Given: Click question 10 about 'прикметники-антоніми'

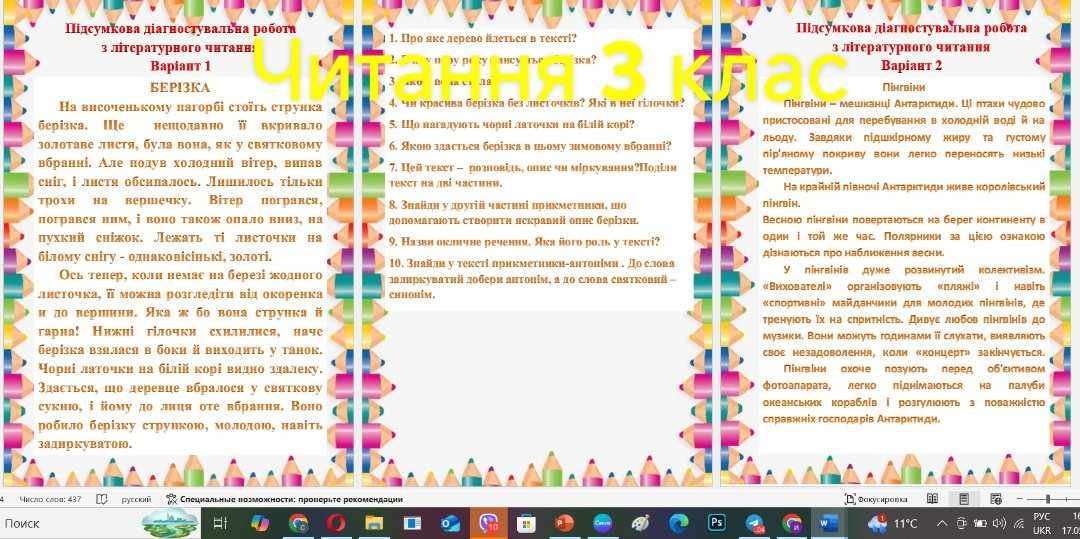Looking at the screenshot, I should [x=532, y=279].
